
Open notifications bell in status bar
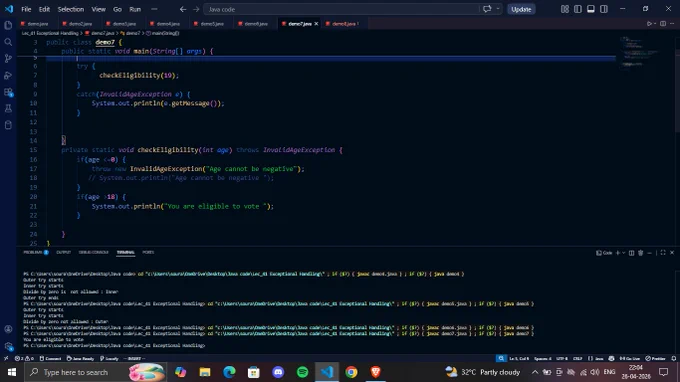point(674,359)
